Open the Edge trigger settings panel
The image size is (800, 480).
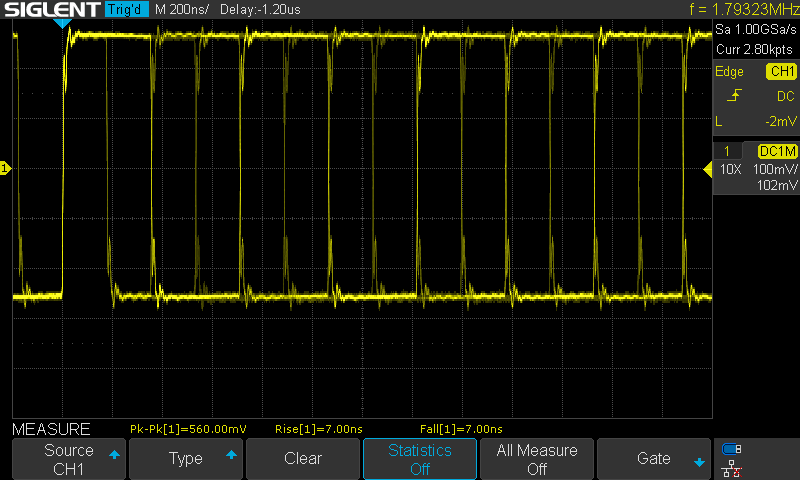click(730, 72)
